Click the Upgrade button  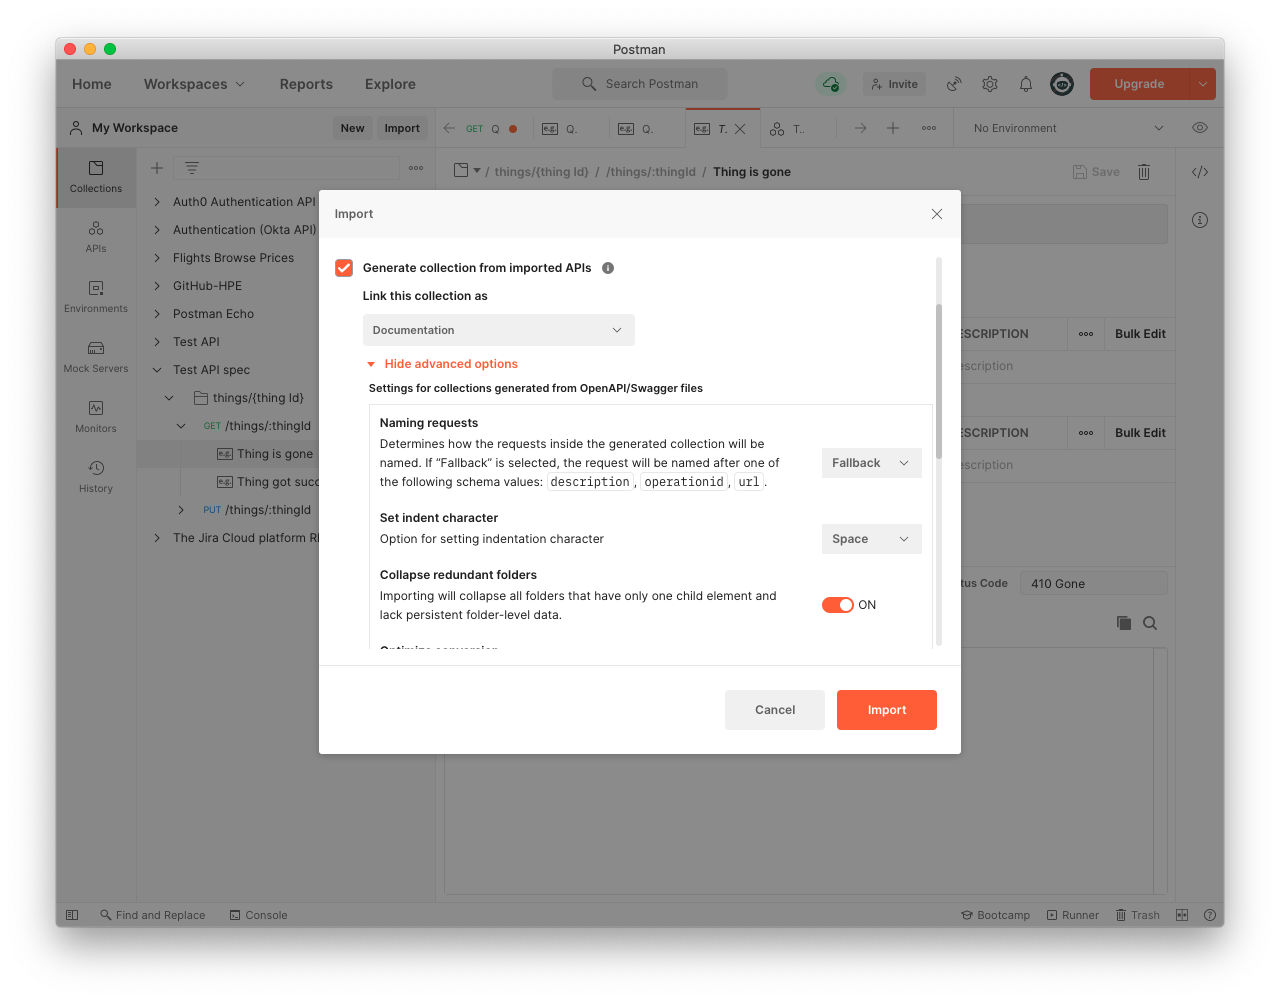[1139, 84]
